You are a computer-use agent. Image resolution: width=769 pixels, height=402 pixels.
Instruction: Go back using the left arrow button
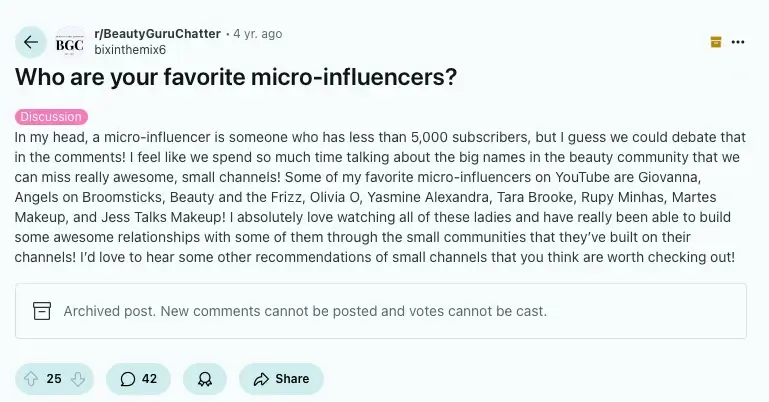pyautogui.click(x=31, y=42)
